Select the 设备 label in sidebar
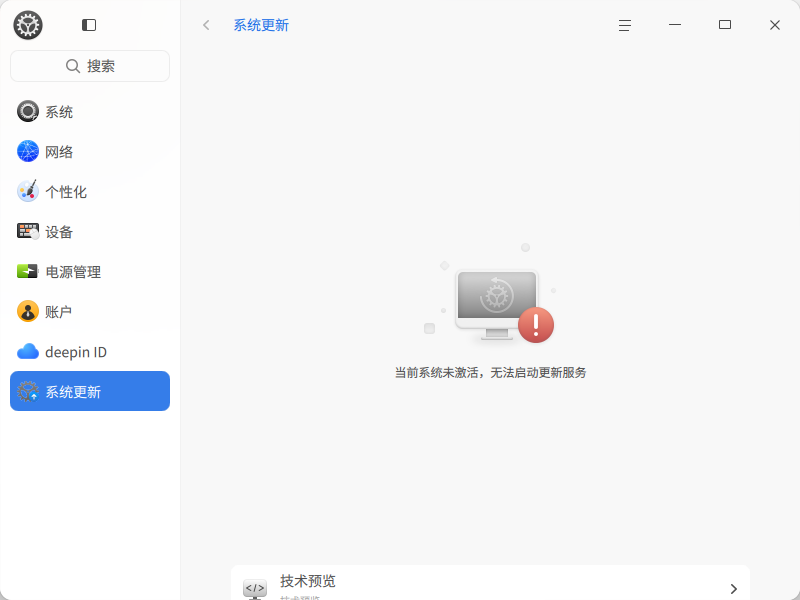Viewport: 800px width, 600px height. tap(59, 232)
